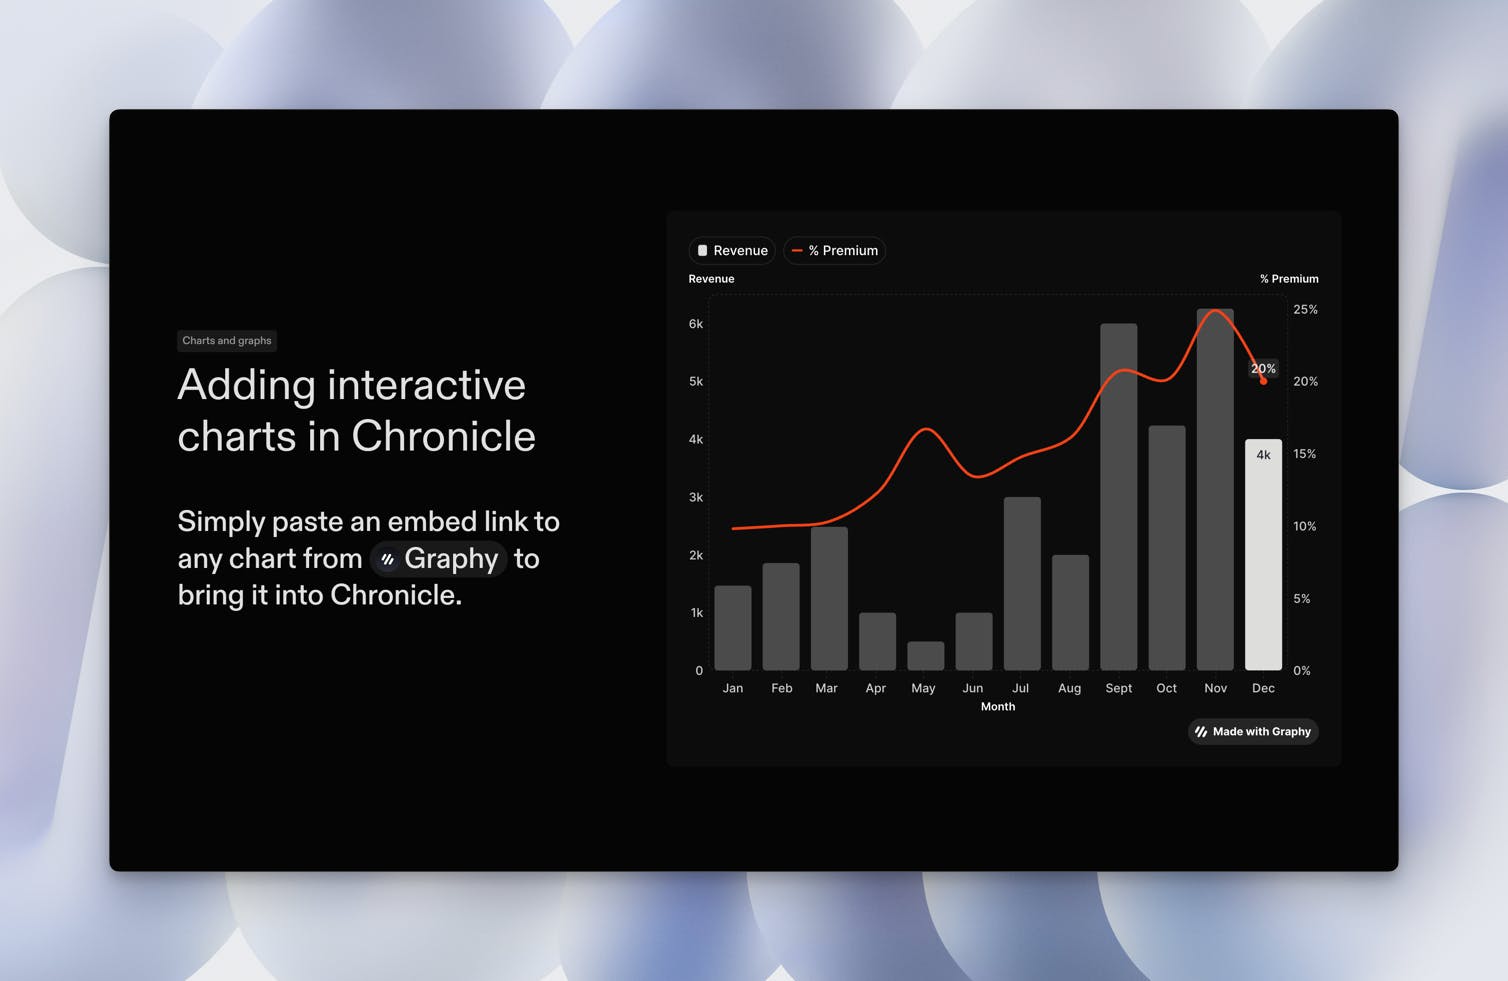1508x981 pixels.
Task: Select the Aug revenue bar
Action: [x=1070, y=613]
